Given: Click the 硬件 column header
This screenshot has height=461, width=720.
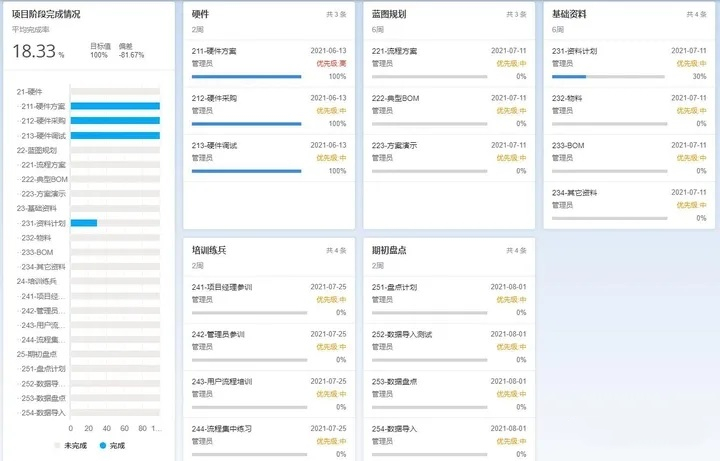Looking at the screenshot, I should tap(201, 15).
